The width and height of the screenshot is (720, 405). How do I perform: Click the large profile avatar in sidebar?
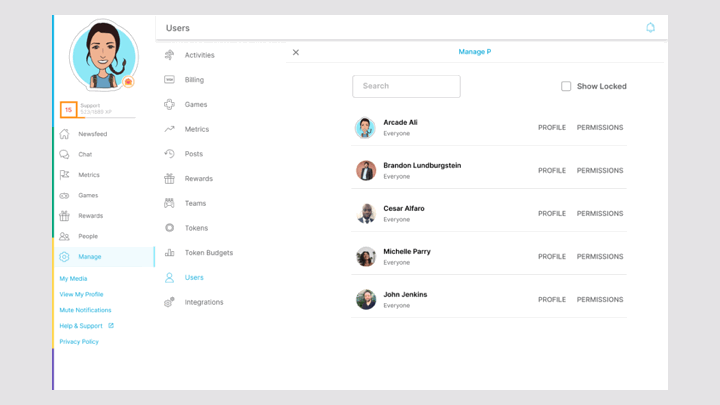(104, 55)
